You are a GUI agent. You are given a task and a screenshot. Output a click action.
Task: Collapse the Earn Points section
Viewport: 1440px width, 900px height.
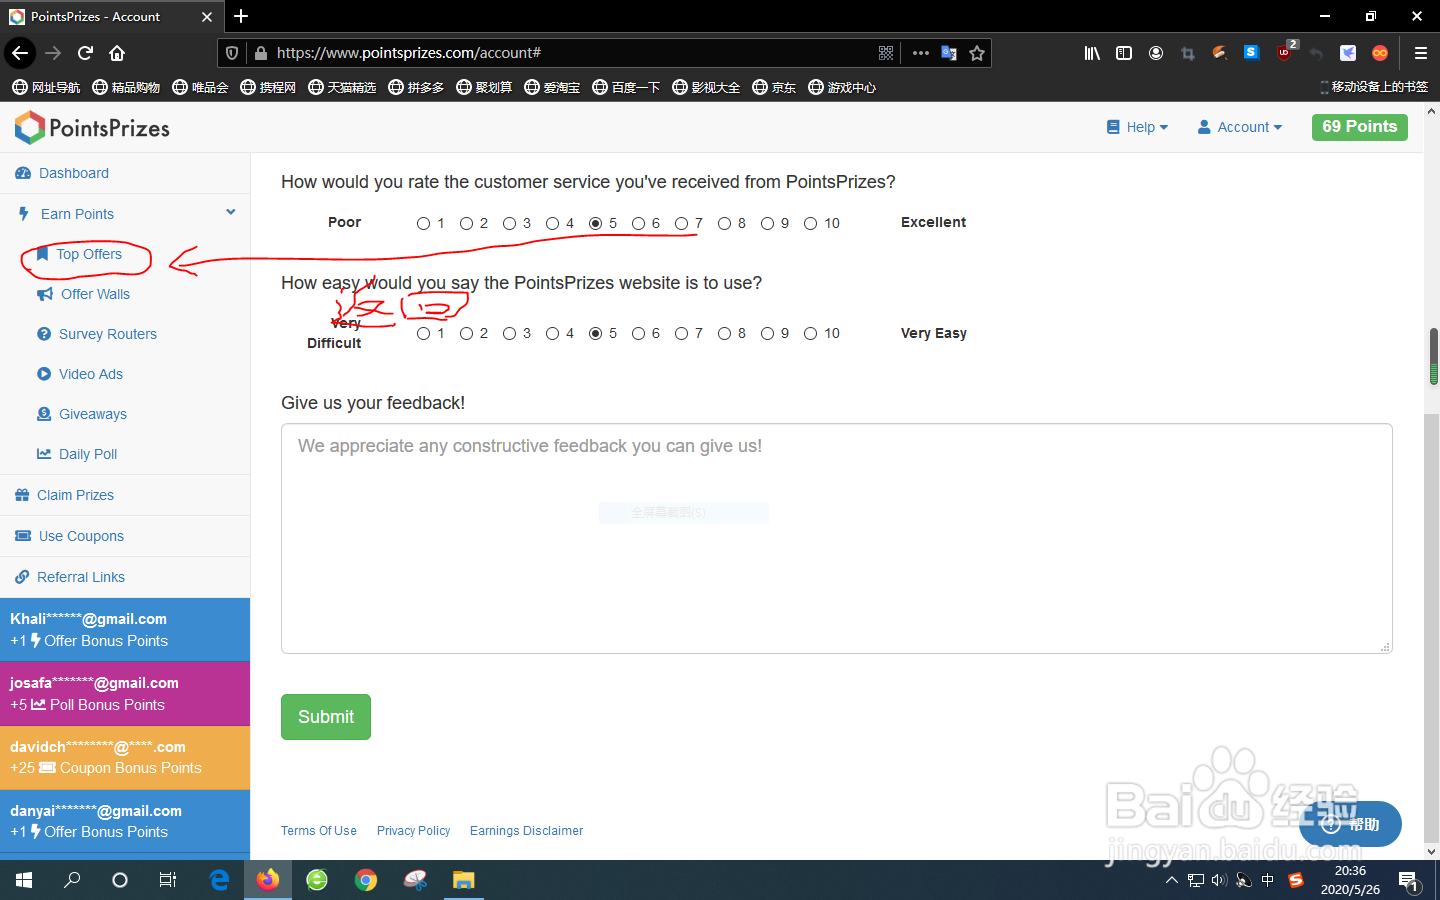[x=231, y=212]
